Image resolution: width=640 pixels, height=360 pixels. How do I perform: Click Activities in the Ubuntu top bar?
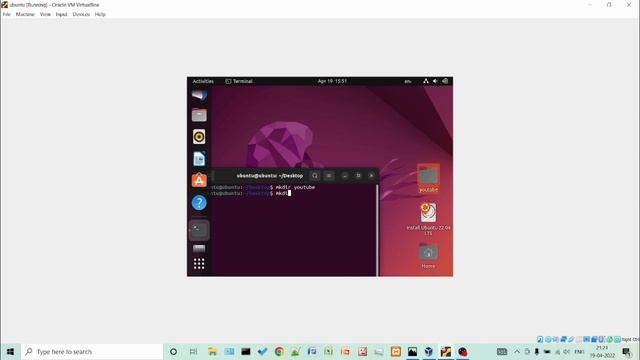[x=203, y=81]
